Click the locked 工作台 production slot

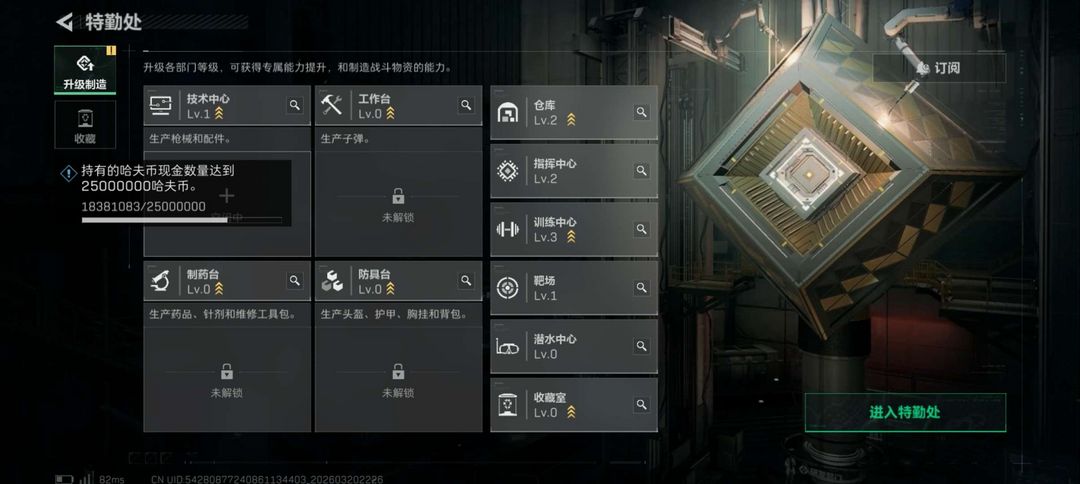tap(398, 204)
